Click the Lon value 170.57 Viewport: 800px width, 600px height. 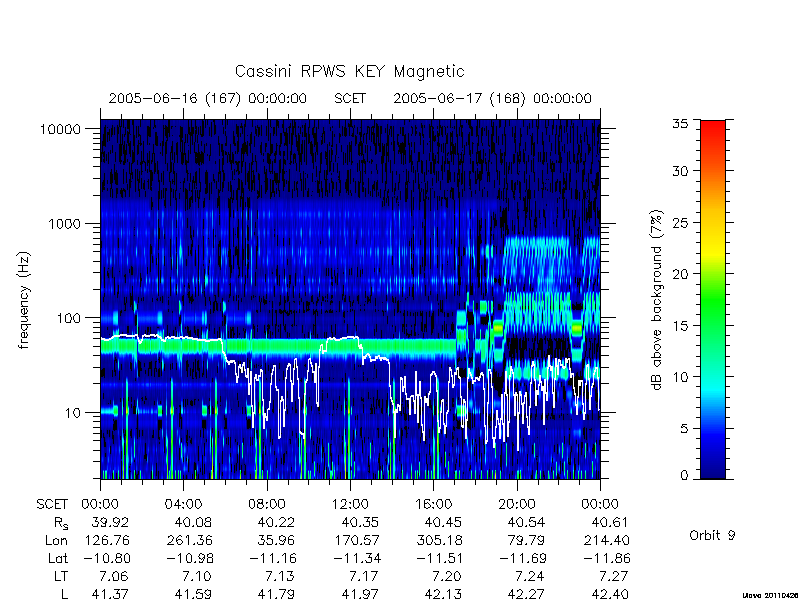pos(356,540)
